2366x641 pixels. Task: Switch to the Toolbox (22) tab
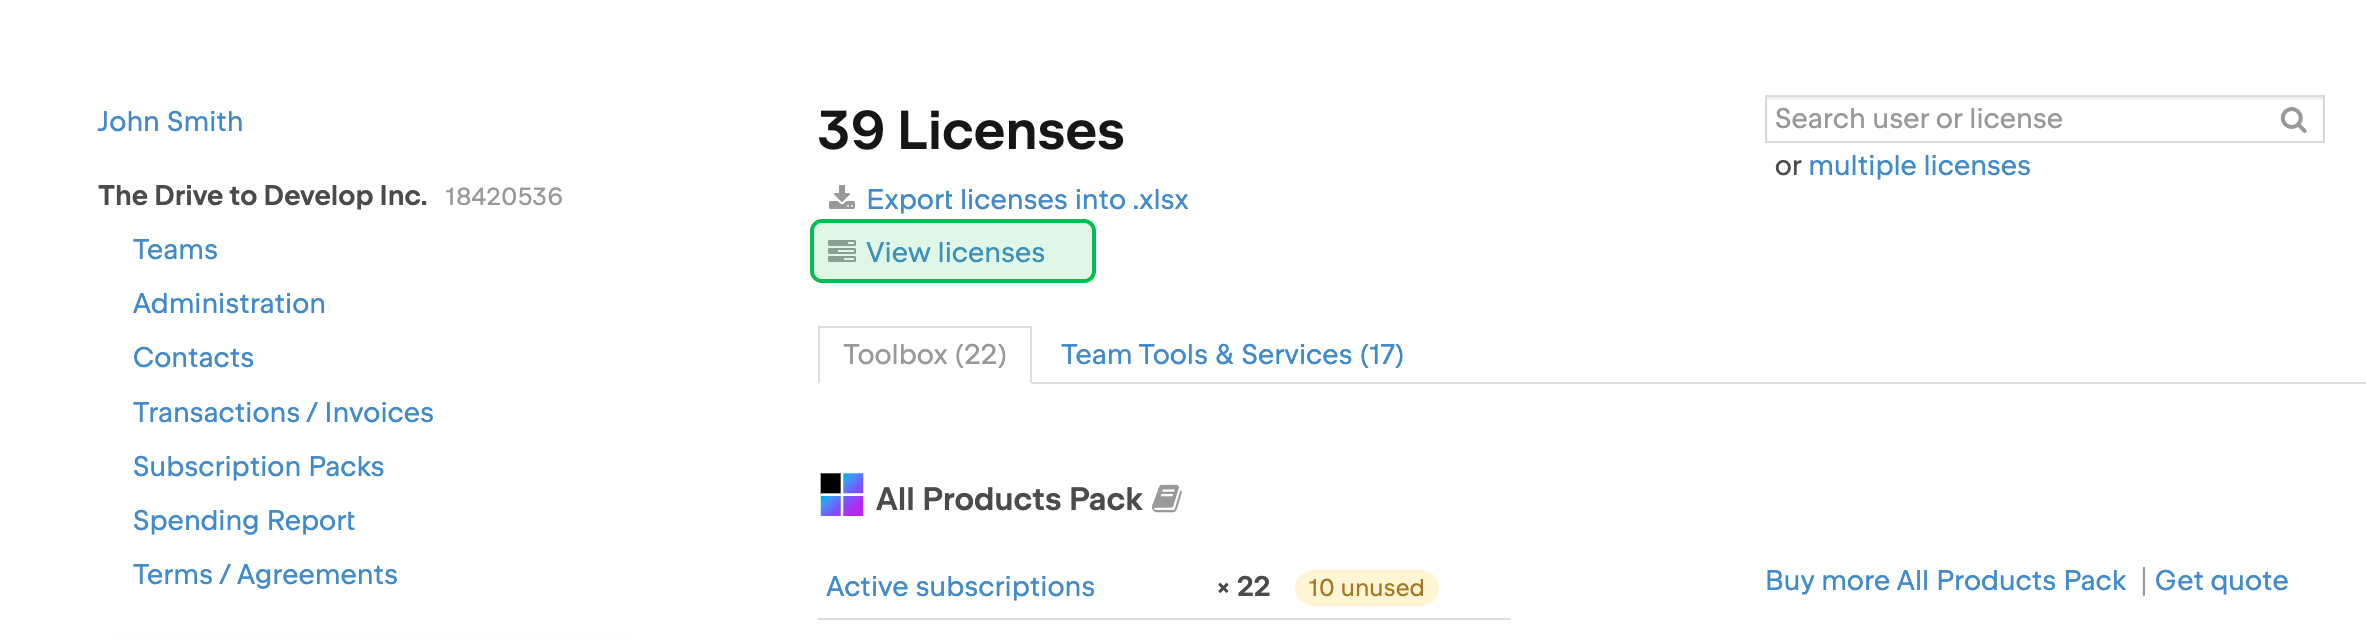(x=923, y=354)
